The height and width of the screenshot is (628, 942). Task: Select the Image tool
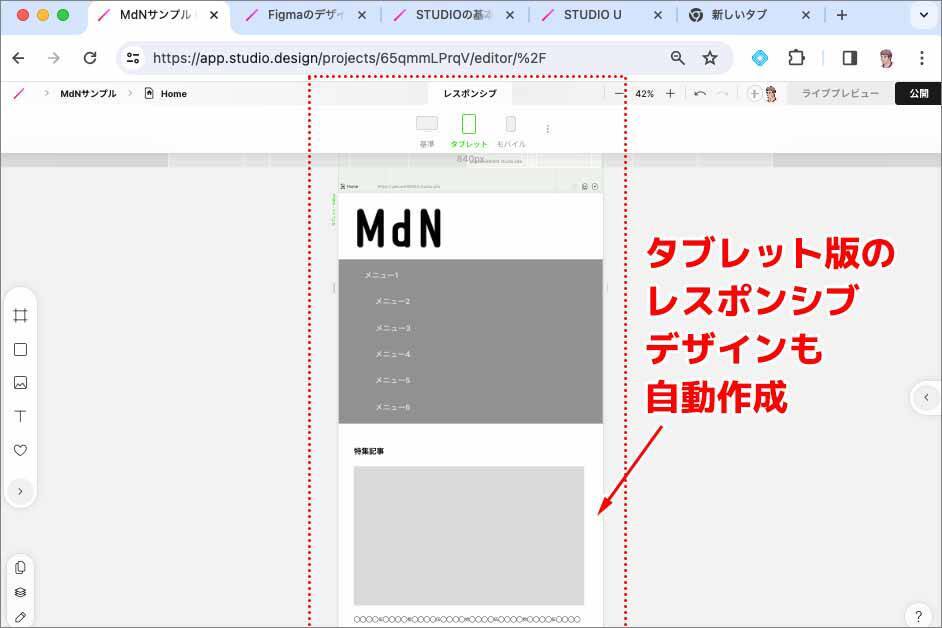coord(20,383)
